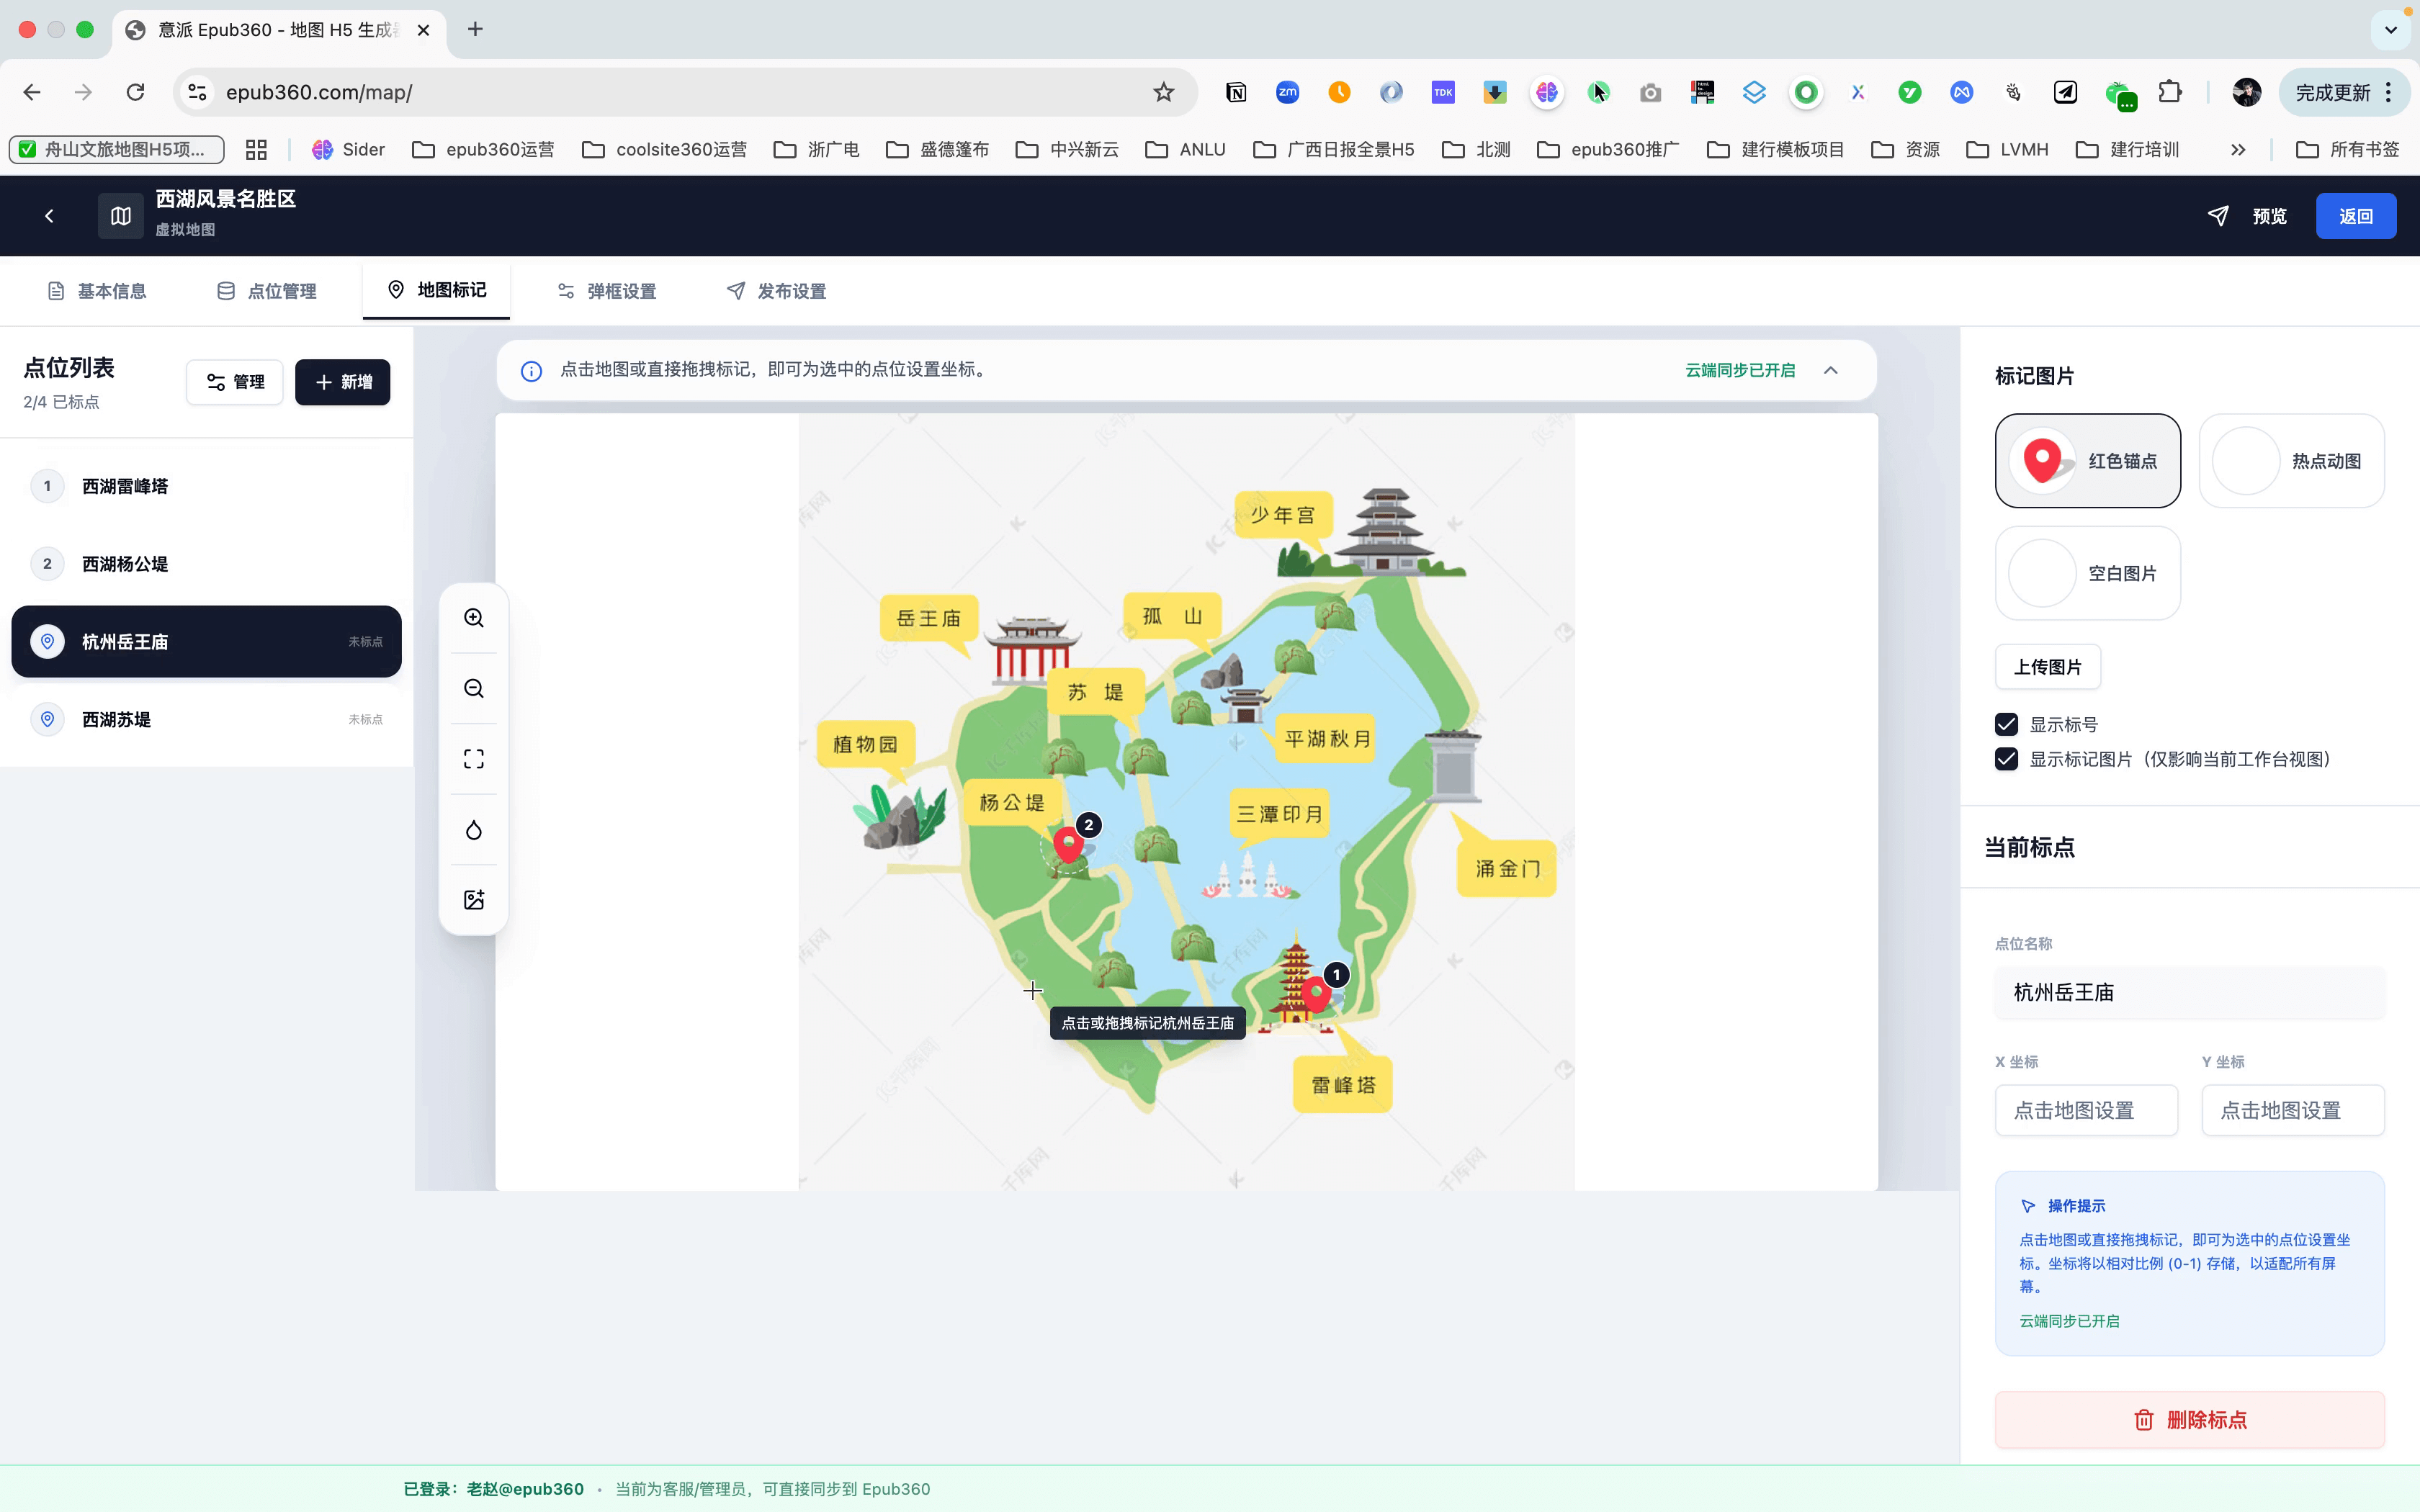Image resolution: width=2420 pixels, height=1512 pixels.
Task: Click the paper plane preview icon
Action: (x=2218, y=216)
